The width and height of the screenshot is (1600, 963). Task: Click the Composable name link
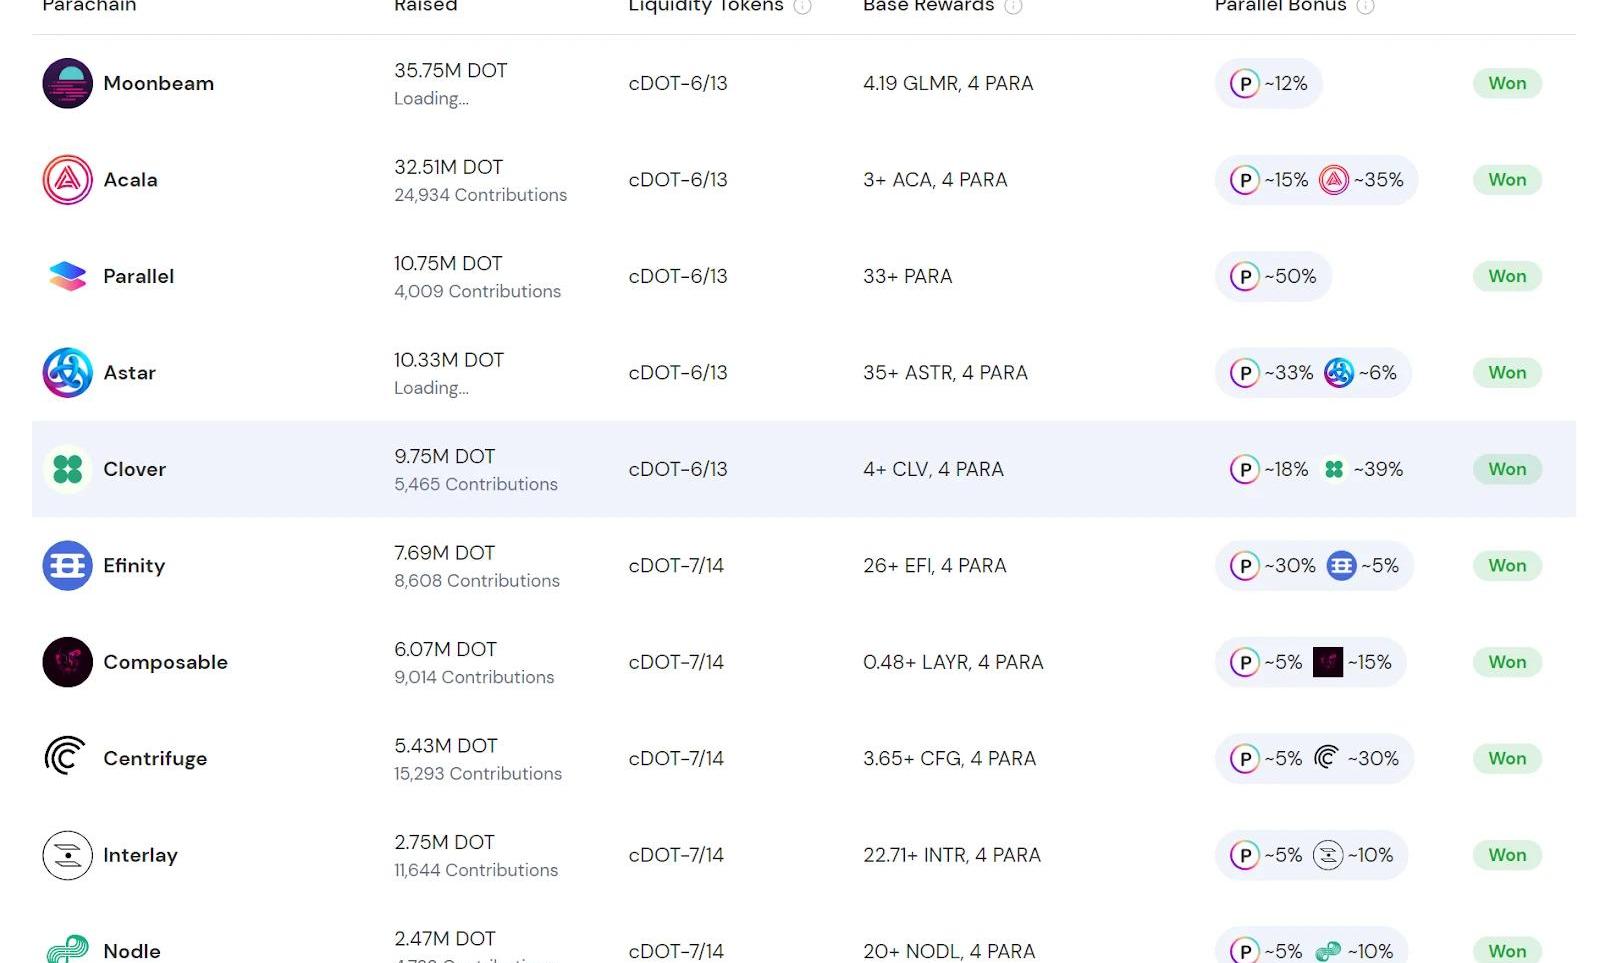(165, 662)
